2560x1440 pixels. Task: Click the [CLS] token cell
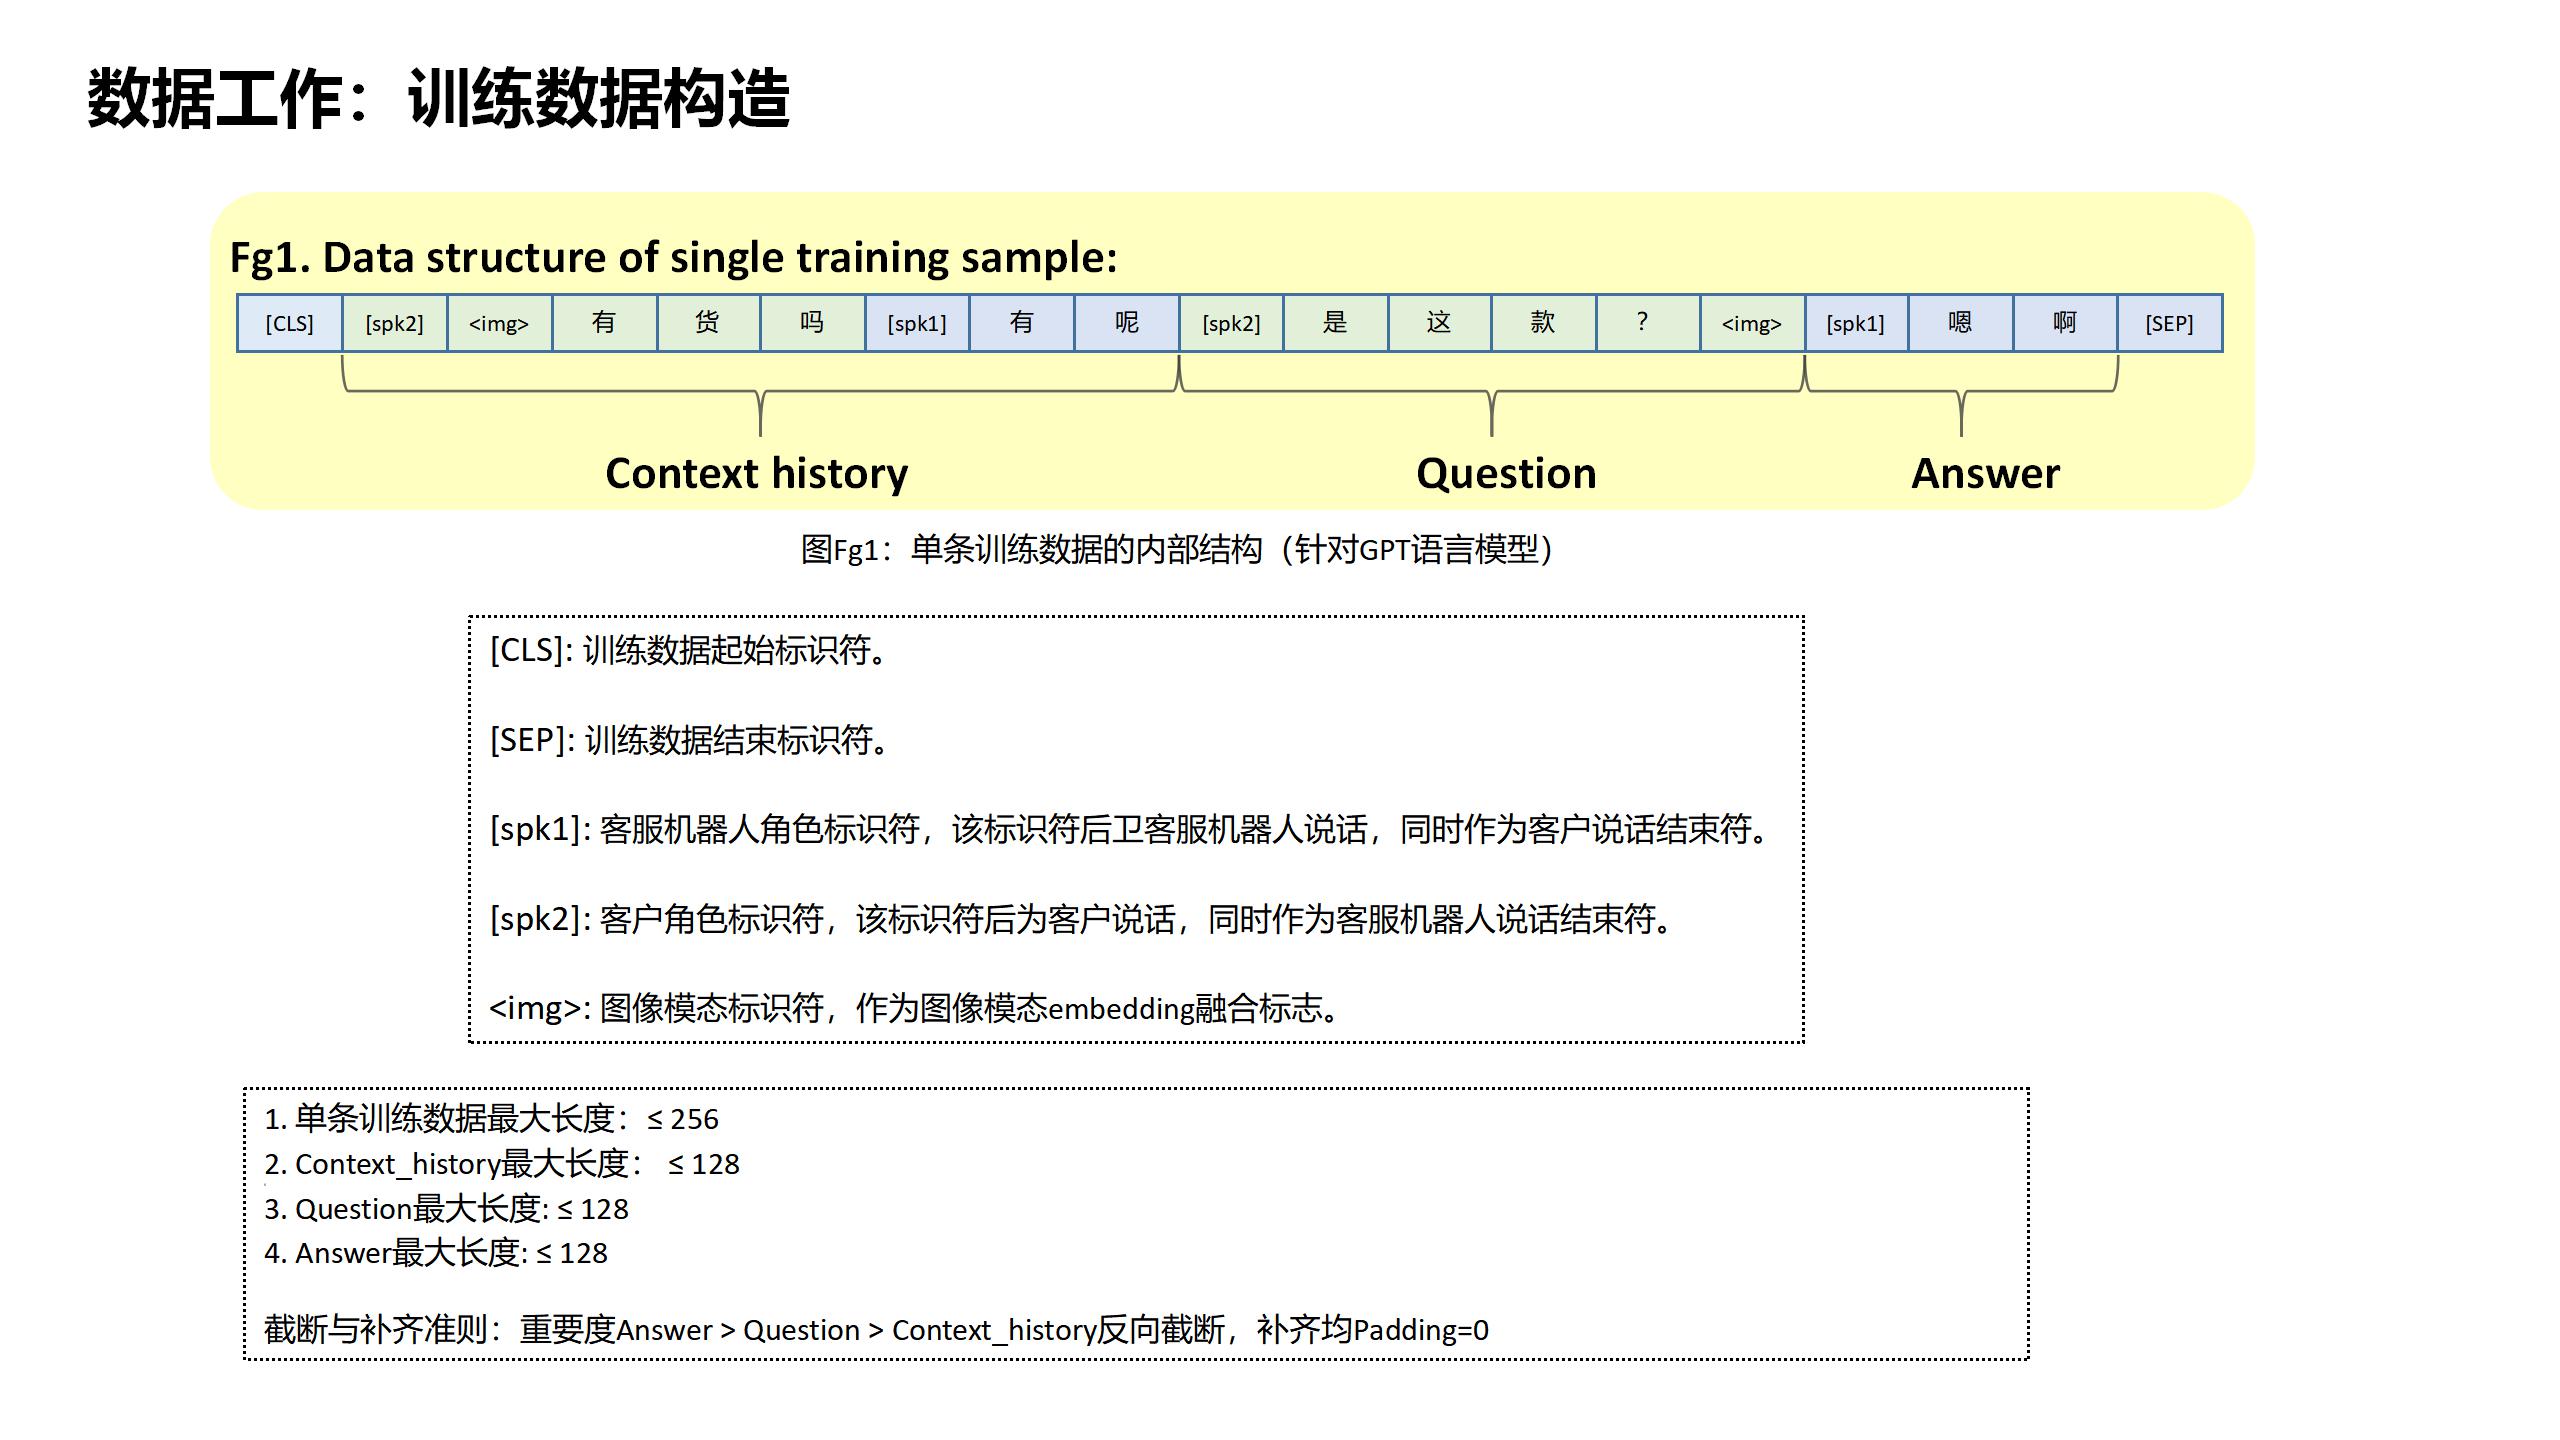click(x=289, y=323)
